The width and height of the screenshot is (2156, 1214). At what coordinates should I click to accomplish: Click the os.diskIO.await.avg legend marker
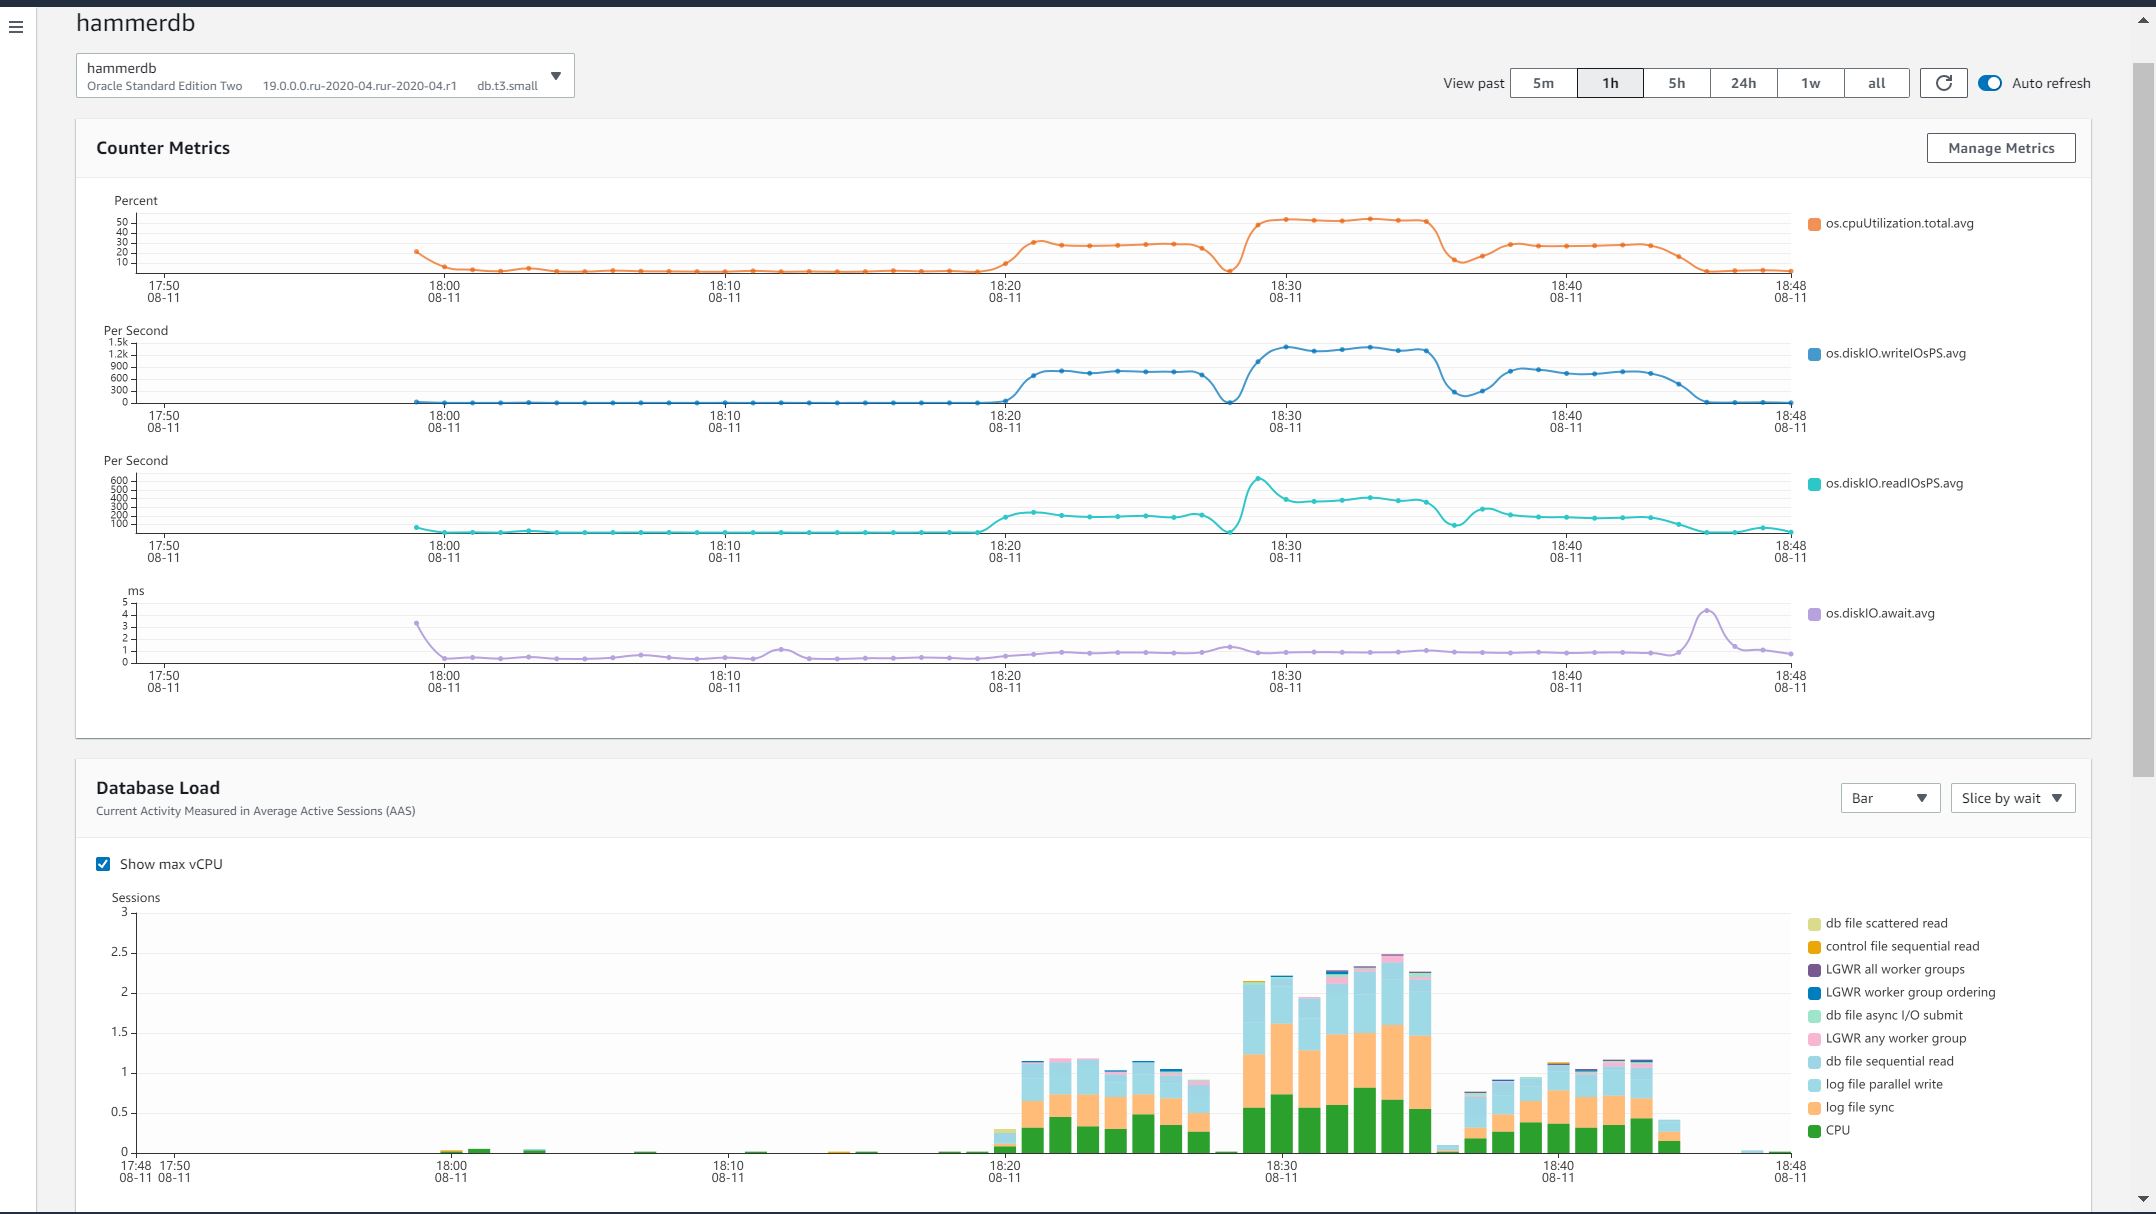coord(1814,614)
